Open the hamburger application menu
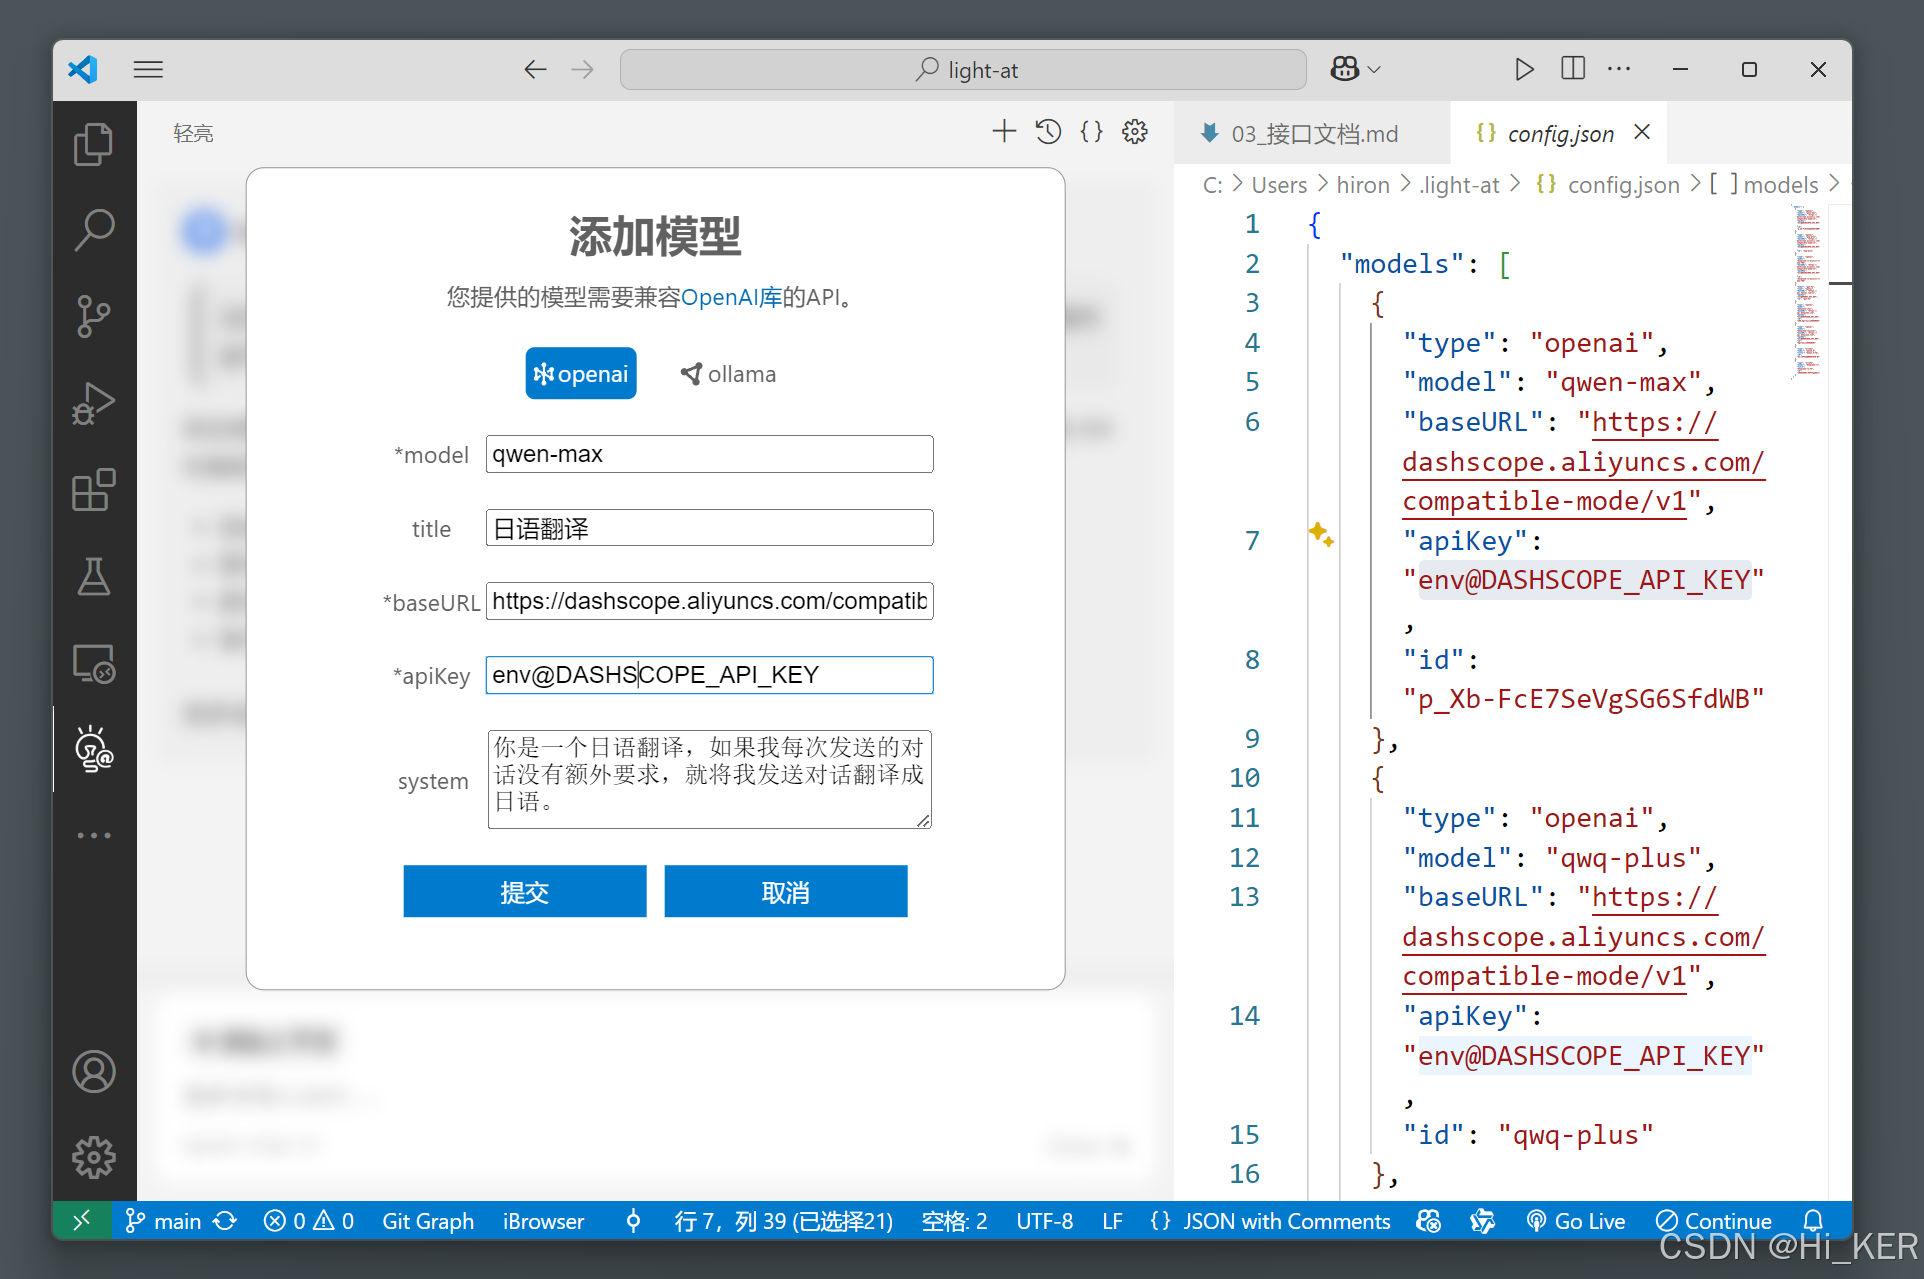 coord(148,69)
